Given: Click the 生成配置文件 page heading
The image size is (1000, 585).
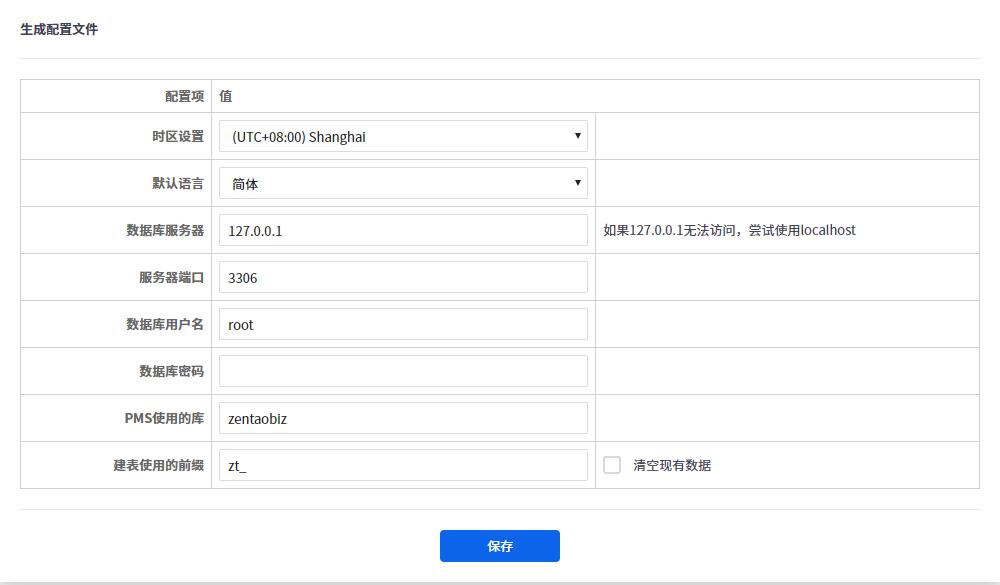Looking at the screenshot, I should tap(59, 29).
